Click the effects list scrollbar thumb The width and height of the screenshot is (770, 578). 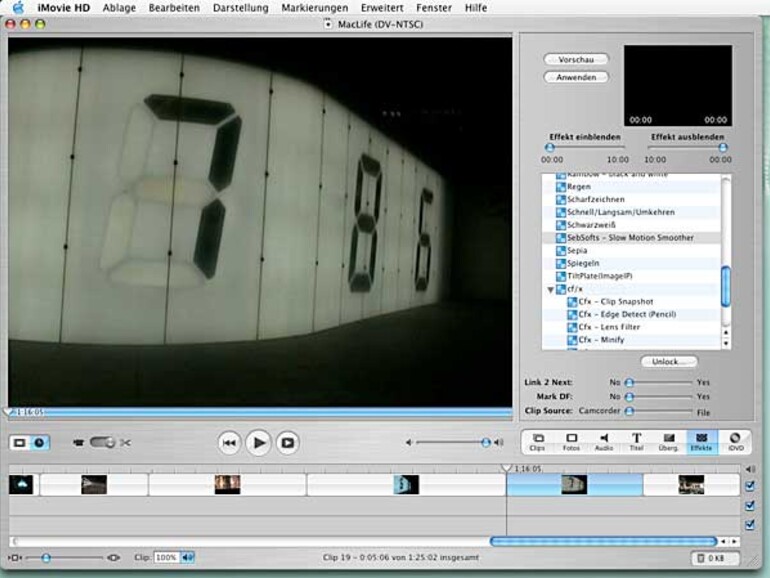tap(726, 286)
